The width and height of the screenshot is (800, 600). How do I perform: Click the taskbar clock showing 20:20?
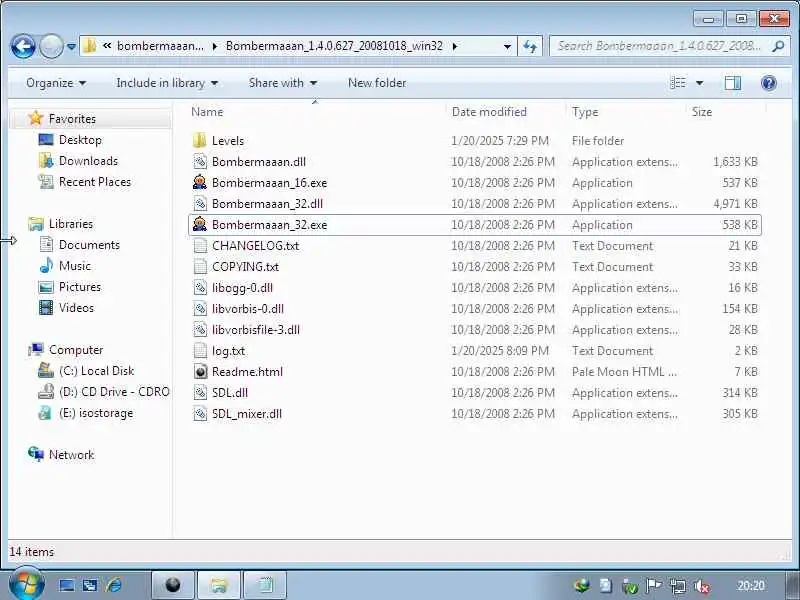[x=751, y=585]
